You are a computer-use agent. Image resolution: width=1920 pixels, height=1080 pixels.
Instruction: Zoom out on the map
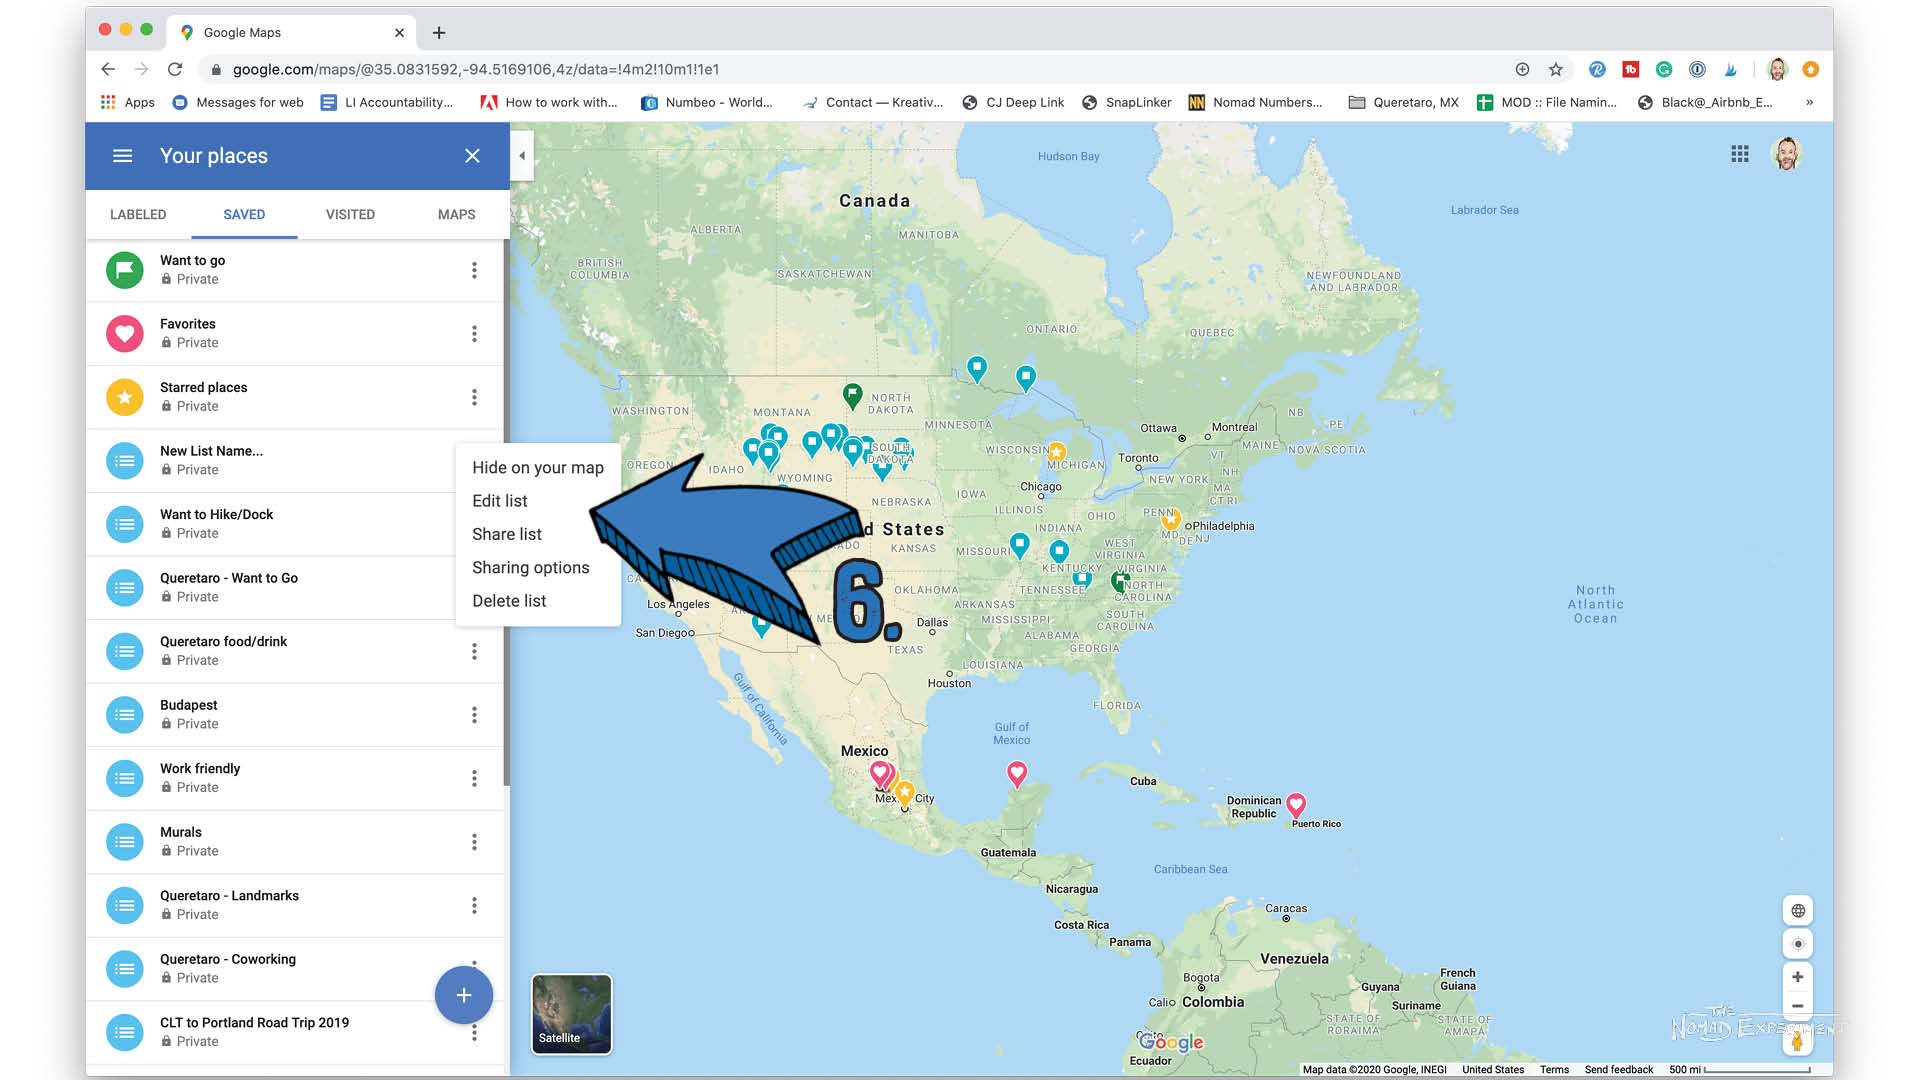[1798, 1006]
